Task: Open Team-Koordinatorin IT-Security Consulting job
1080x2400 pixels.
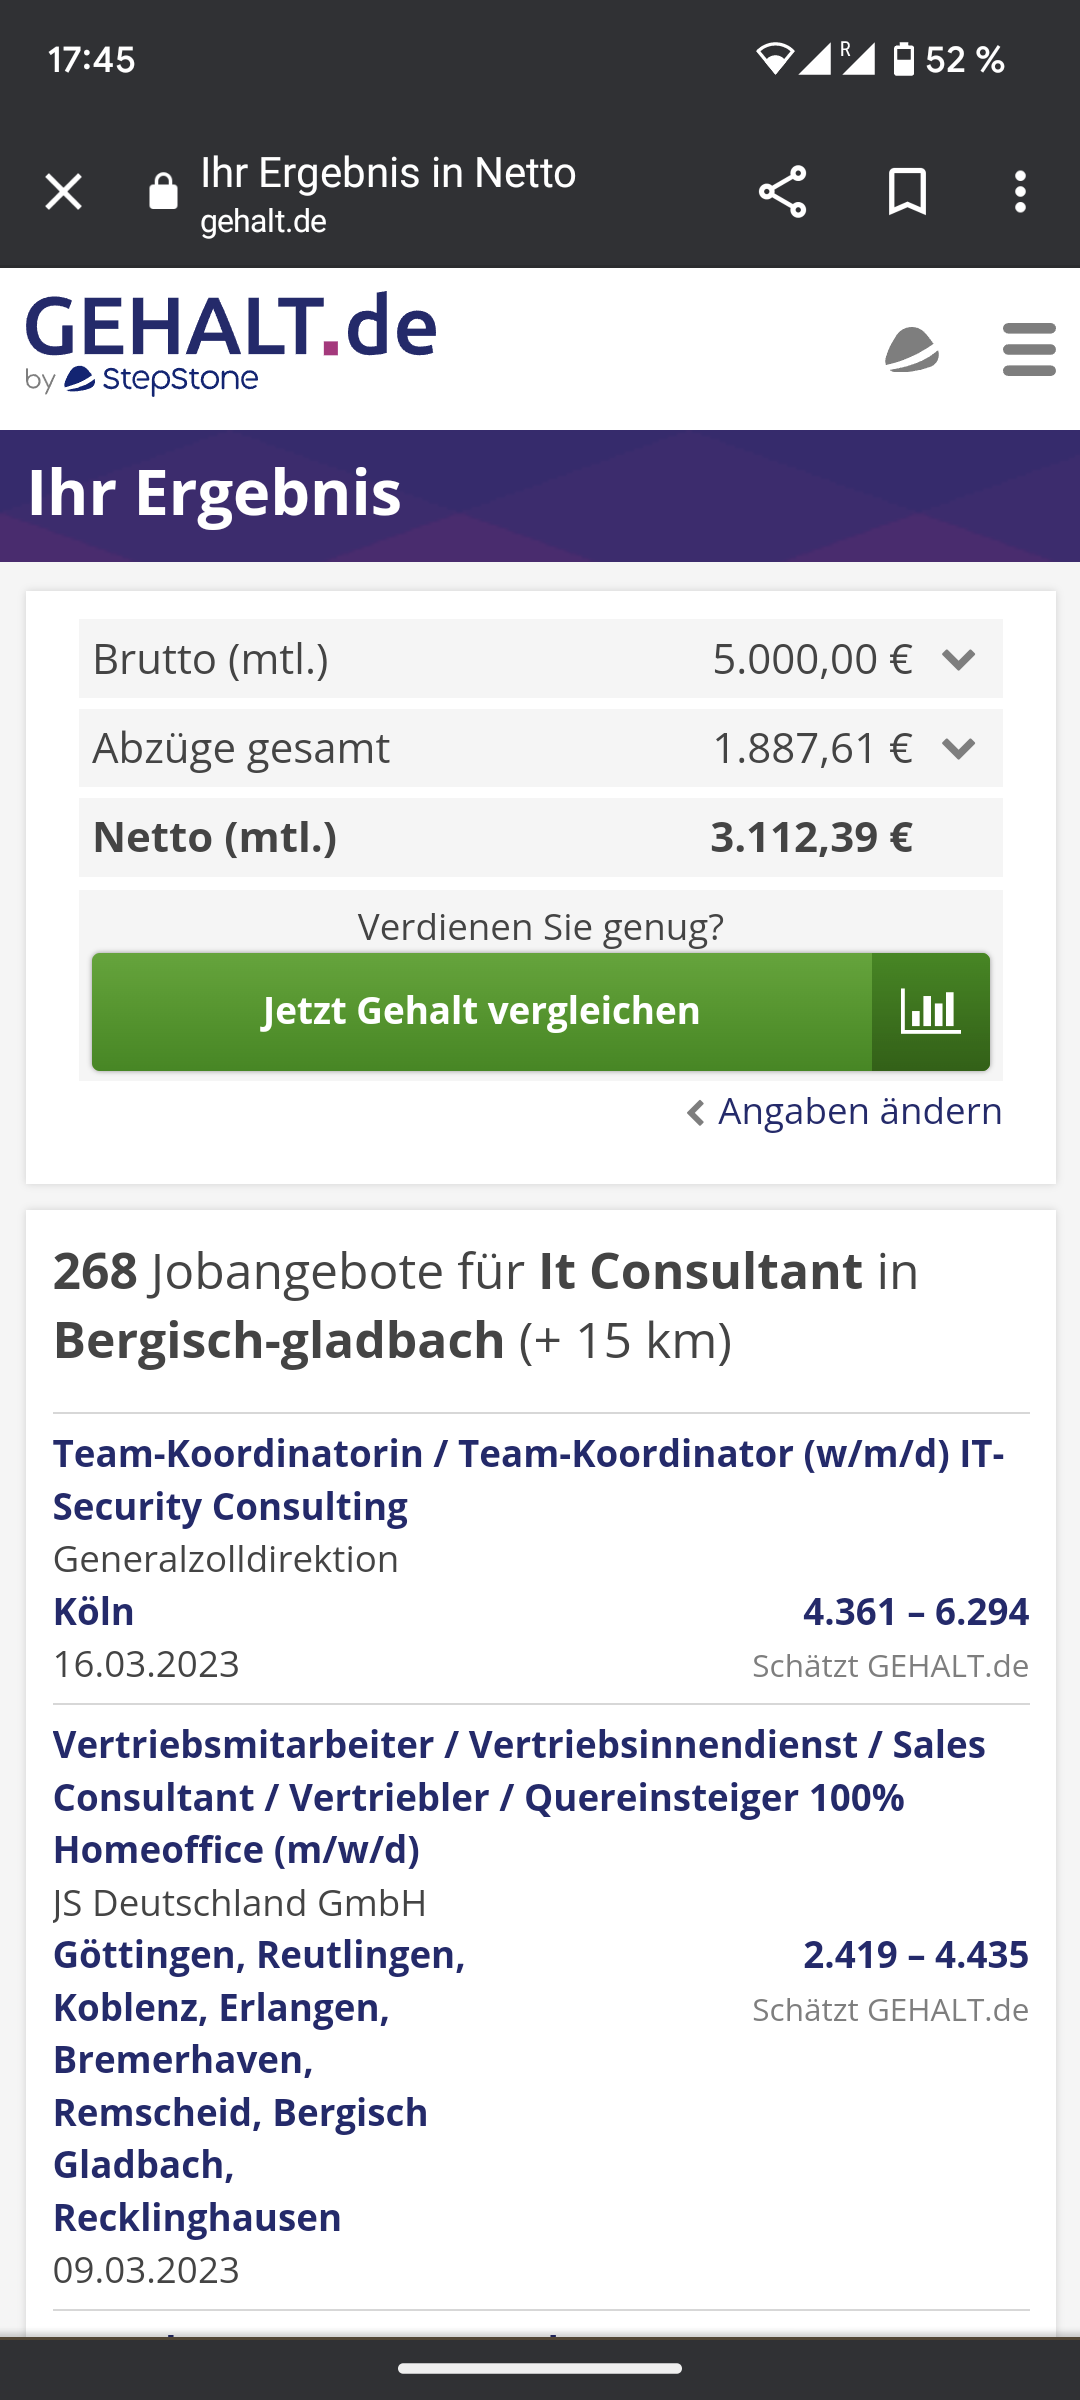Action: (528, 1480)
